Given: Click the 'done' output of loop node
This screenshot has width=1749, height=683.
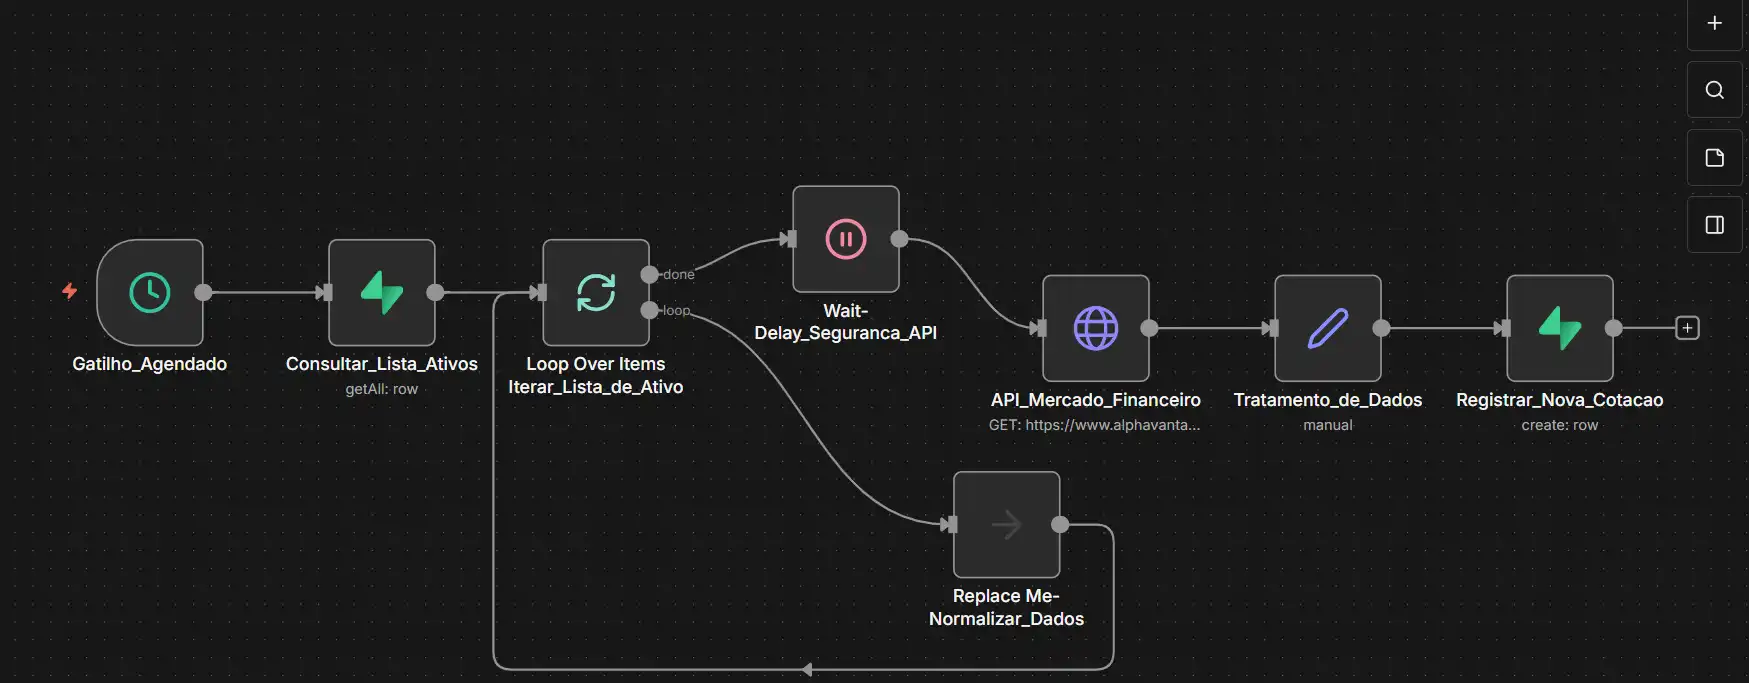Looking at the screenshot, I should 650,274.
